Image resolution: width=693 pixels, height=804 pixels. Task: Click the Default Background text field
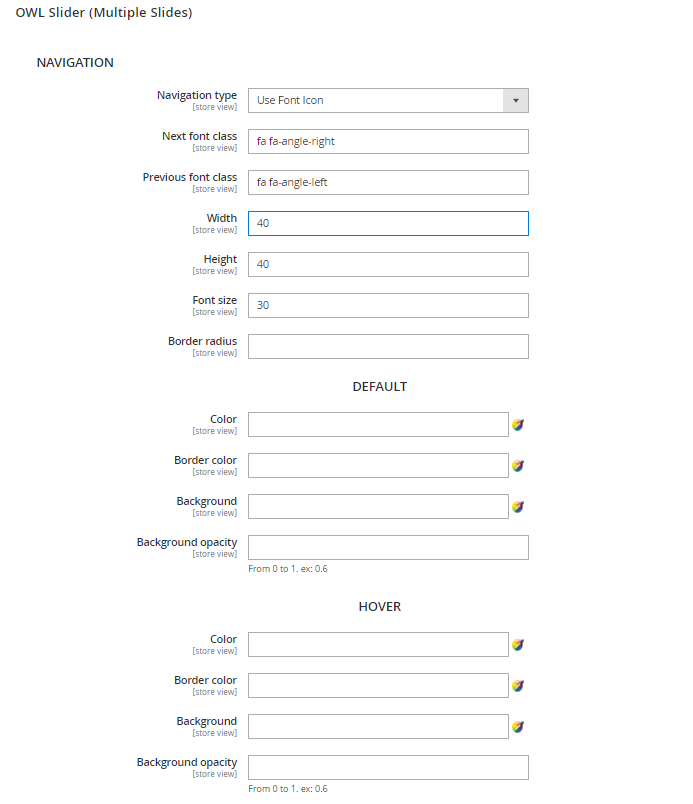[378, 507]
